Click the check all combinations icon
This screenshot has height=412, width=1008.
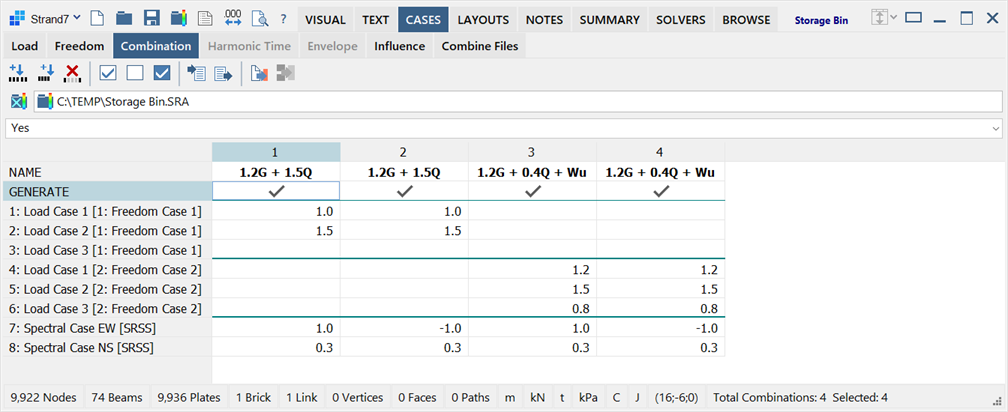[108, 73]
